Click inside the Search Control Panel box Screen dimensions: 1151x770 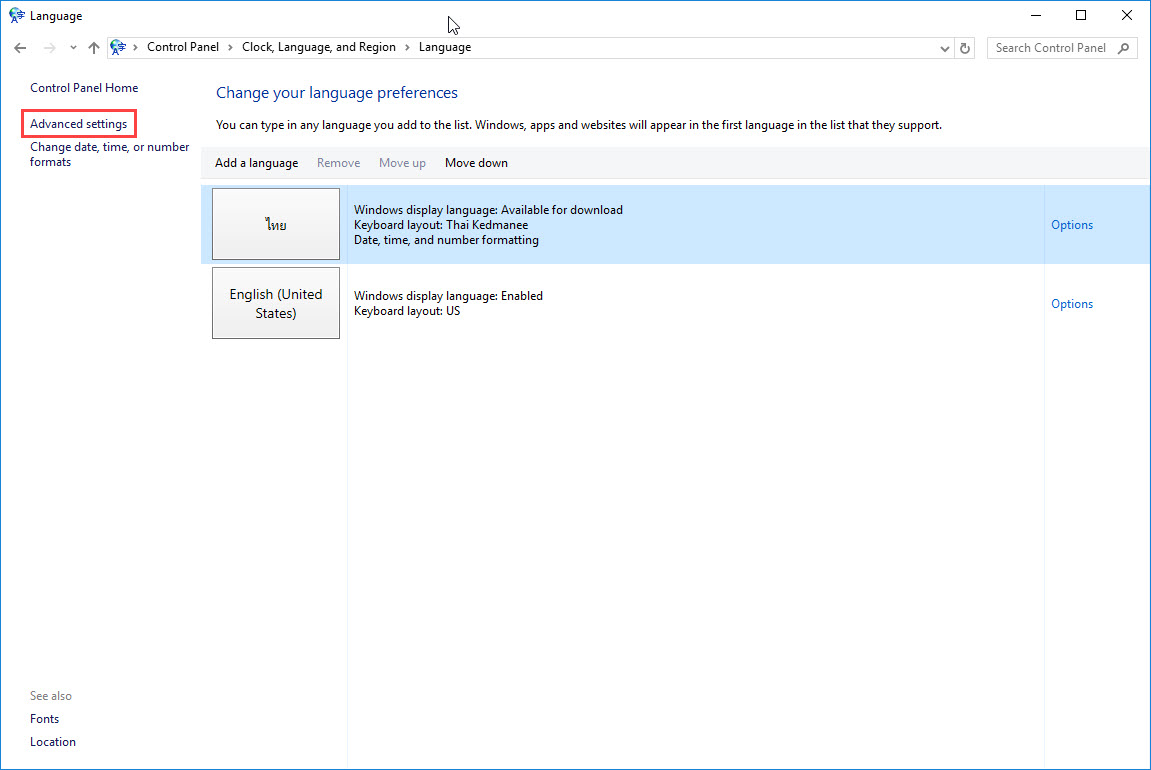pyautogui.click(x=1050, y=47)
